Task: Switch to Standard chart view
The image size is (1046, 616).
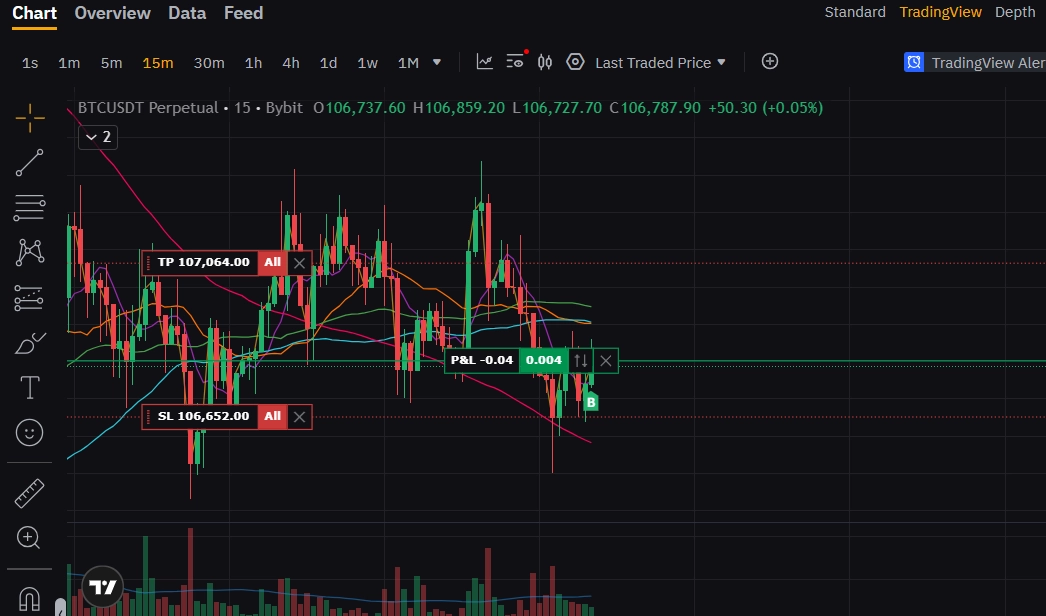Action: (855, 12)
